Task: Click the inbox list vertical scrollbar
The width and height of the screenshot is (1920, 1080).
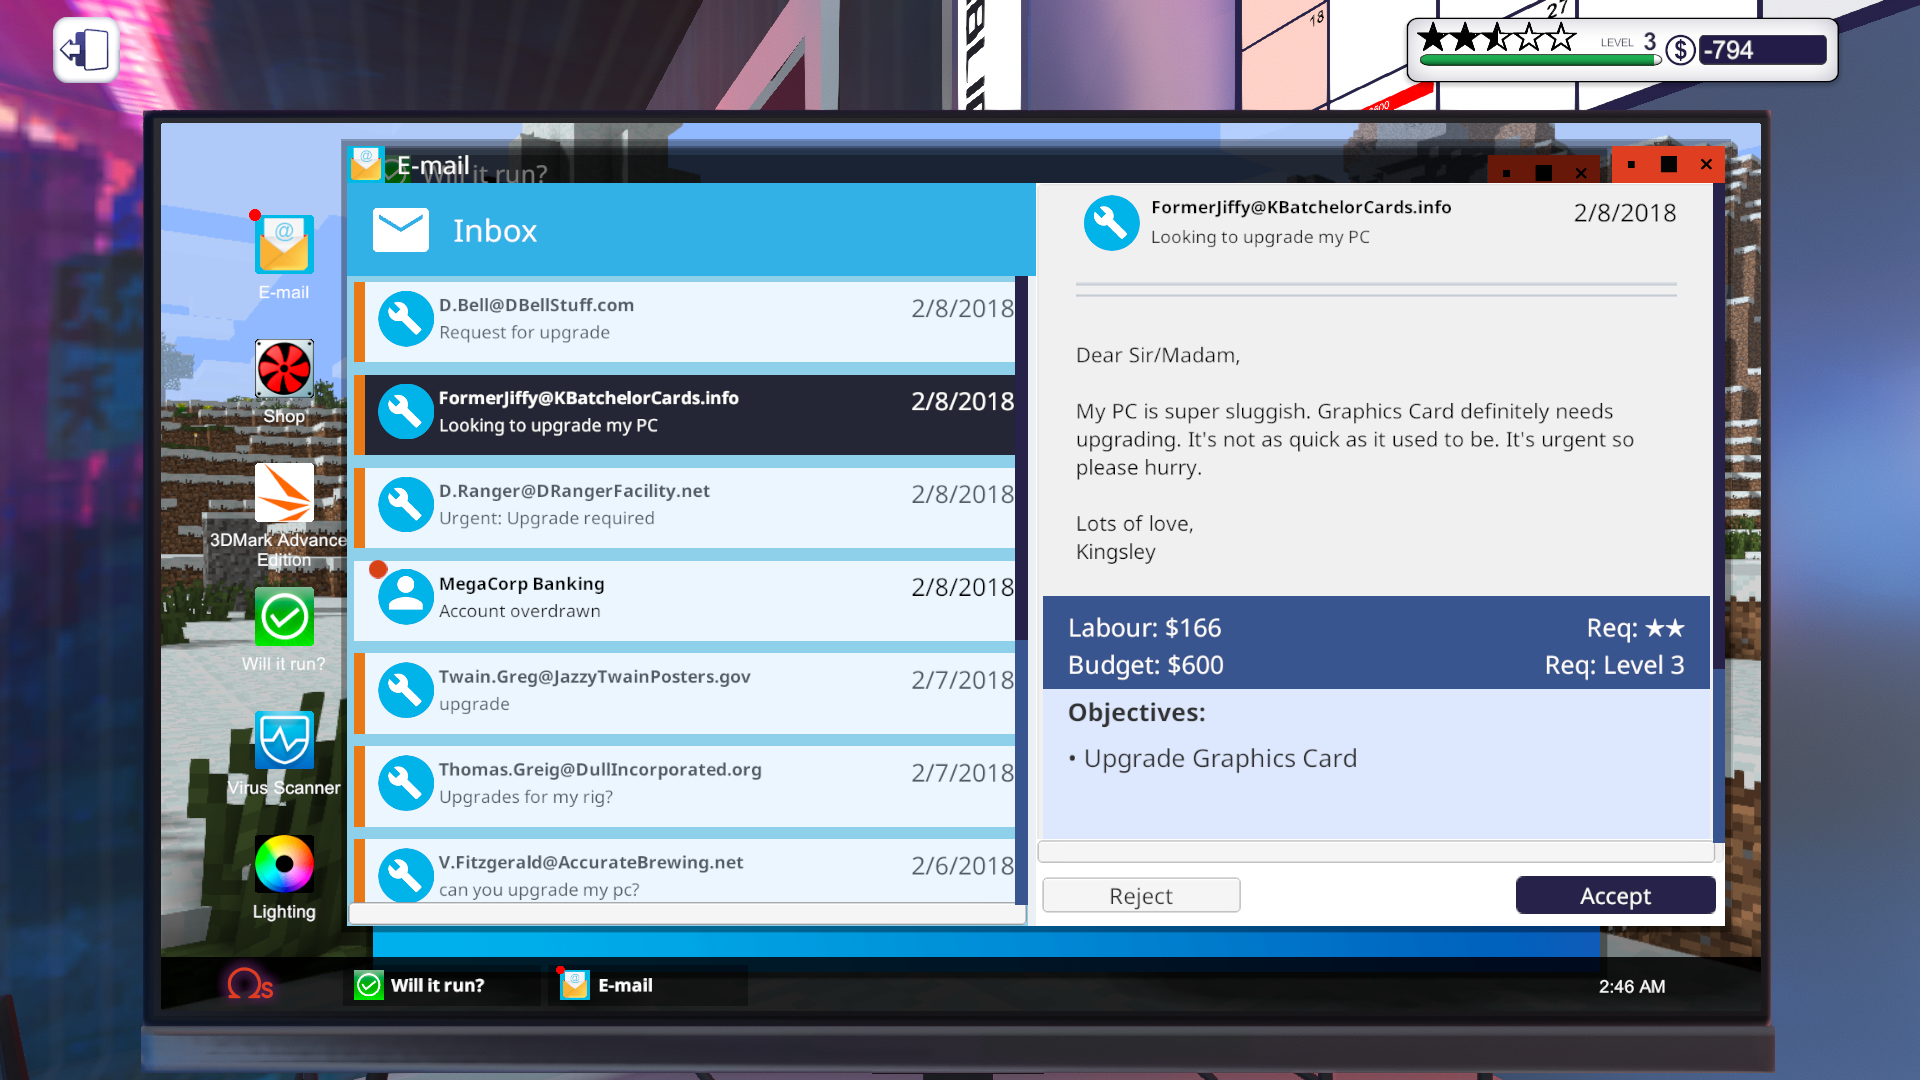Action: click(1021, 590)
